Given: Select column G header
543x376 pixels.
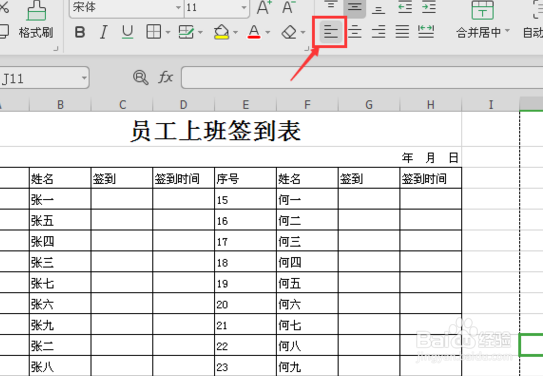Looking at the screenshot, I should click(x=369, y=105).
